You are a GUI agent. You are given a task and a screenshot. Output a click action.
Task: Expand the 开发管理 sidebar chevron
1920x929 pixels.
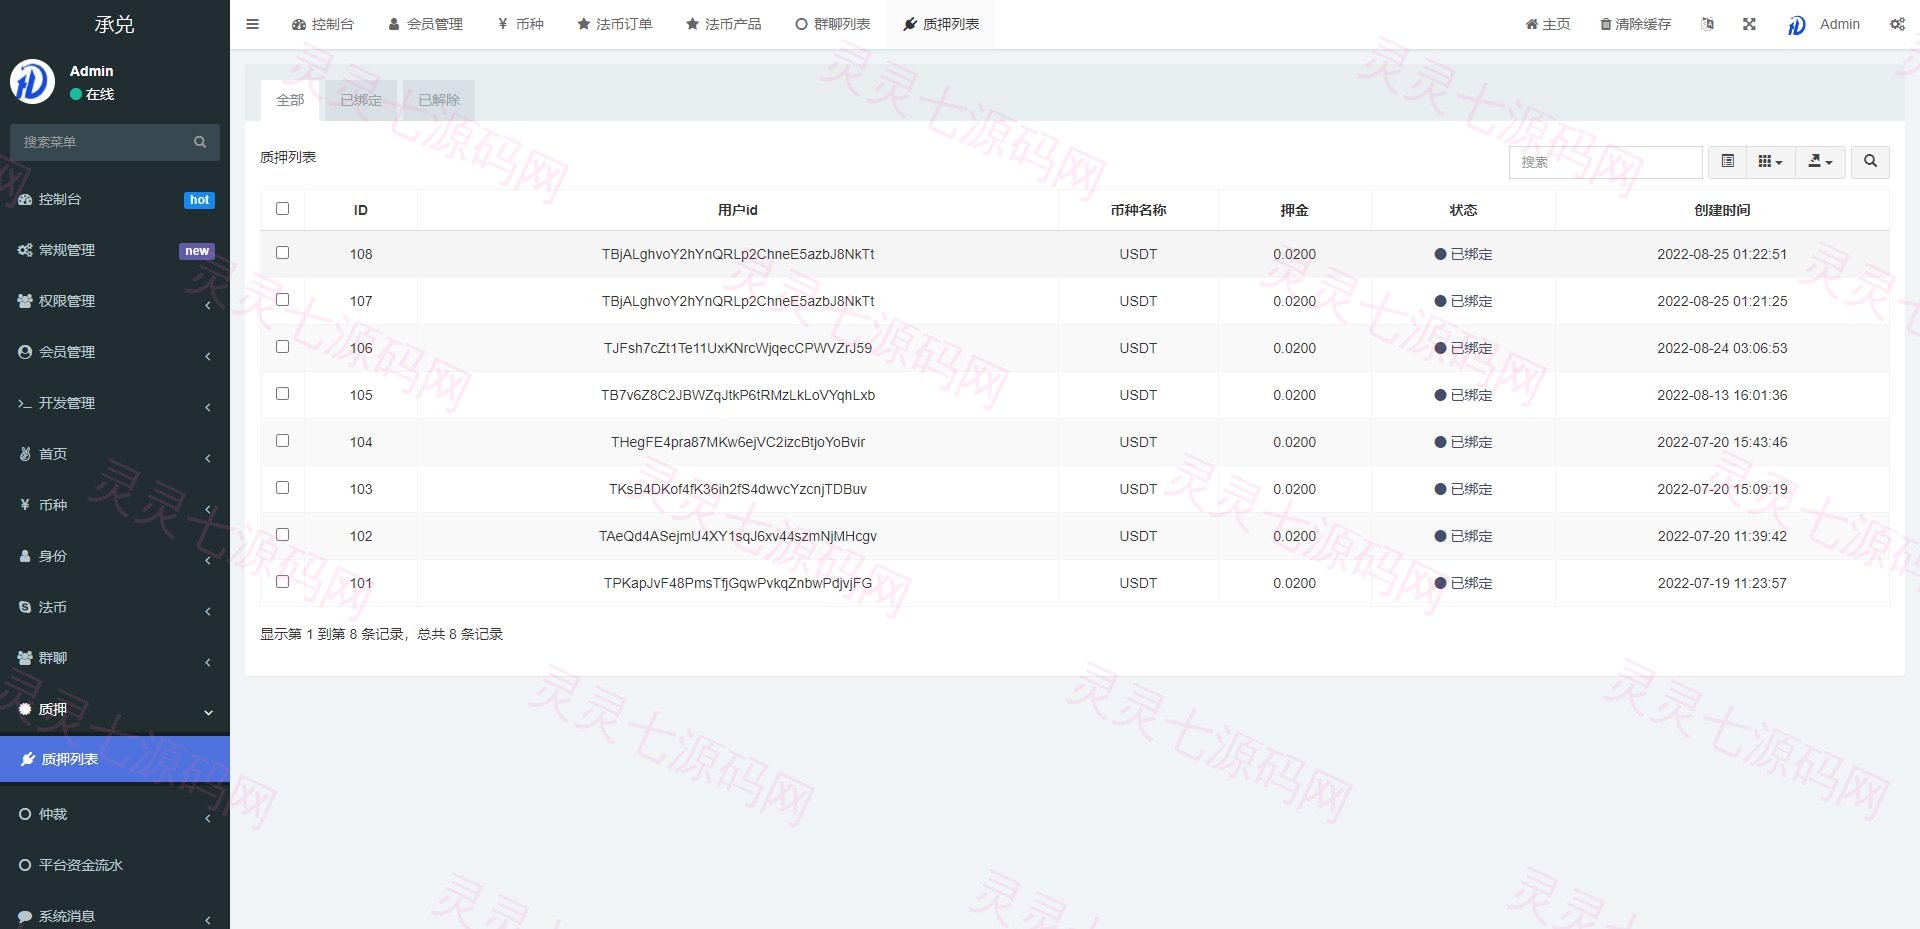pos(208,407)
